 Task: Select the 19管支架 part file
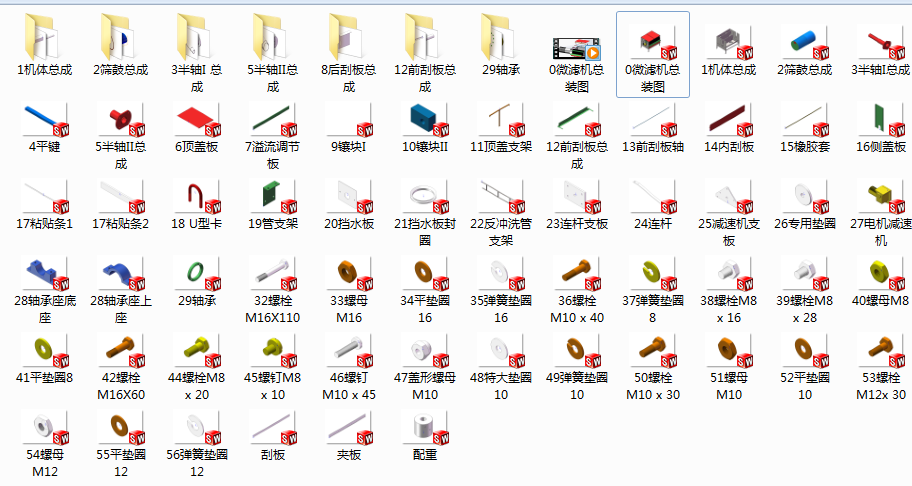click(273, 205)
